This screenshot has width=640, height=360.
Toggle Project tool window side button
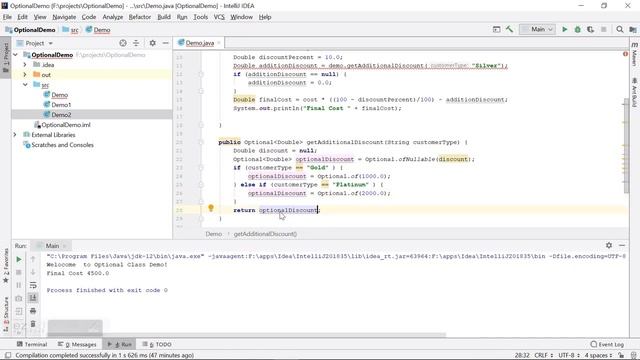(x=6, y=57)
